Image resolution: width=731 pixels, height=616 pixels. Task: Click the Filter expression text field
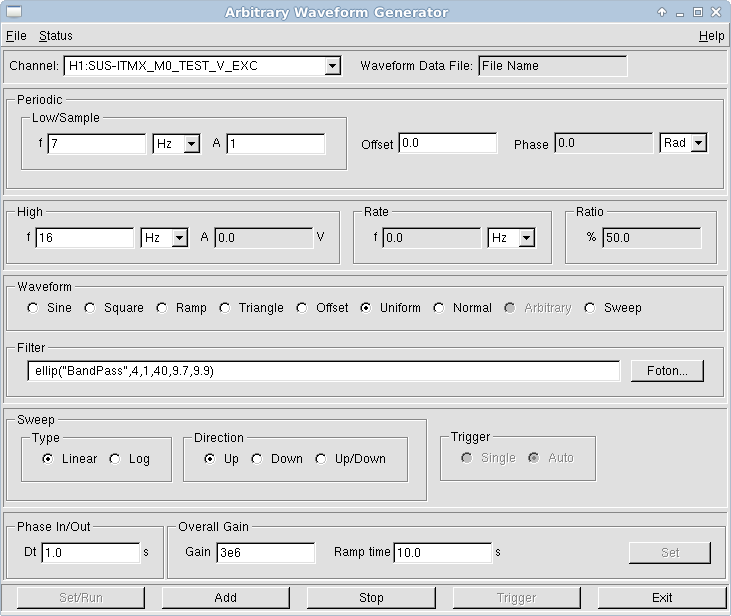(324, 371)
